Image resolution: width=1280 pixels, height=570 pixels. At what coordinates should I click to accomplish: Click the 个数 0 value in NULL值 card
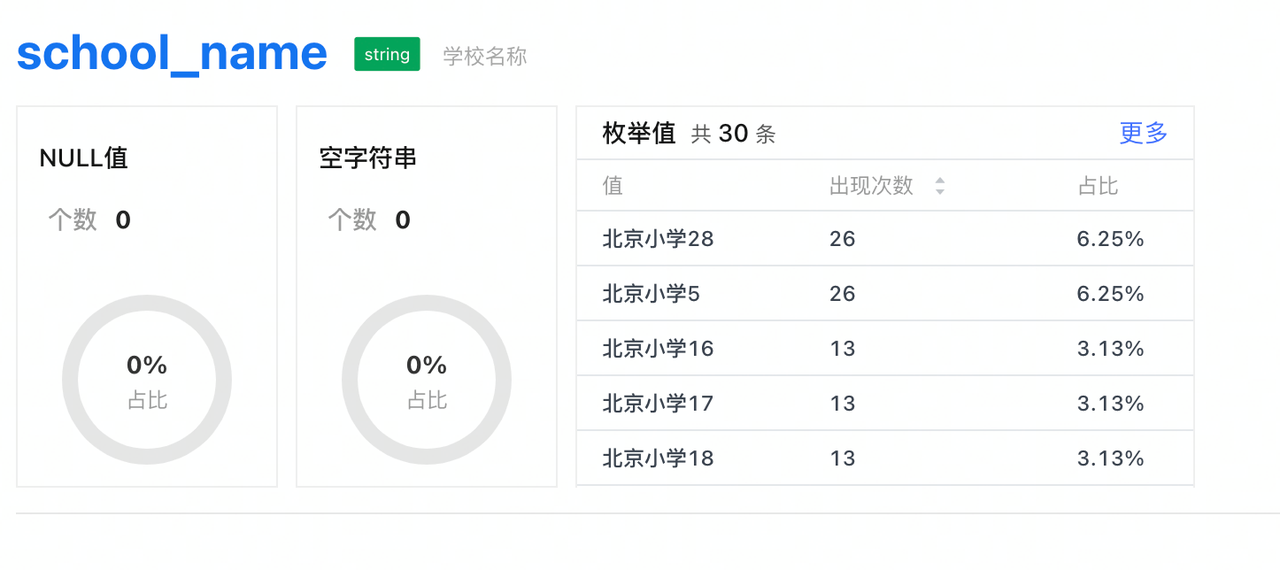click(x=90, y=220)
